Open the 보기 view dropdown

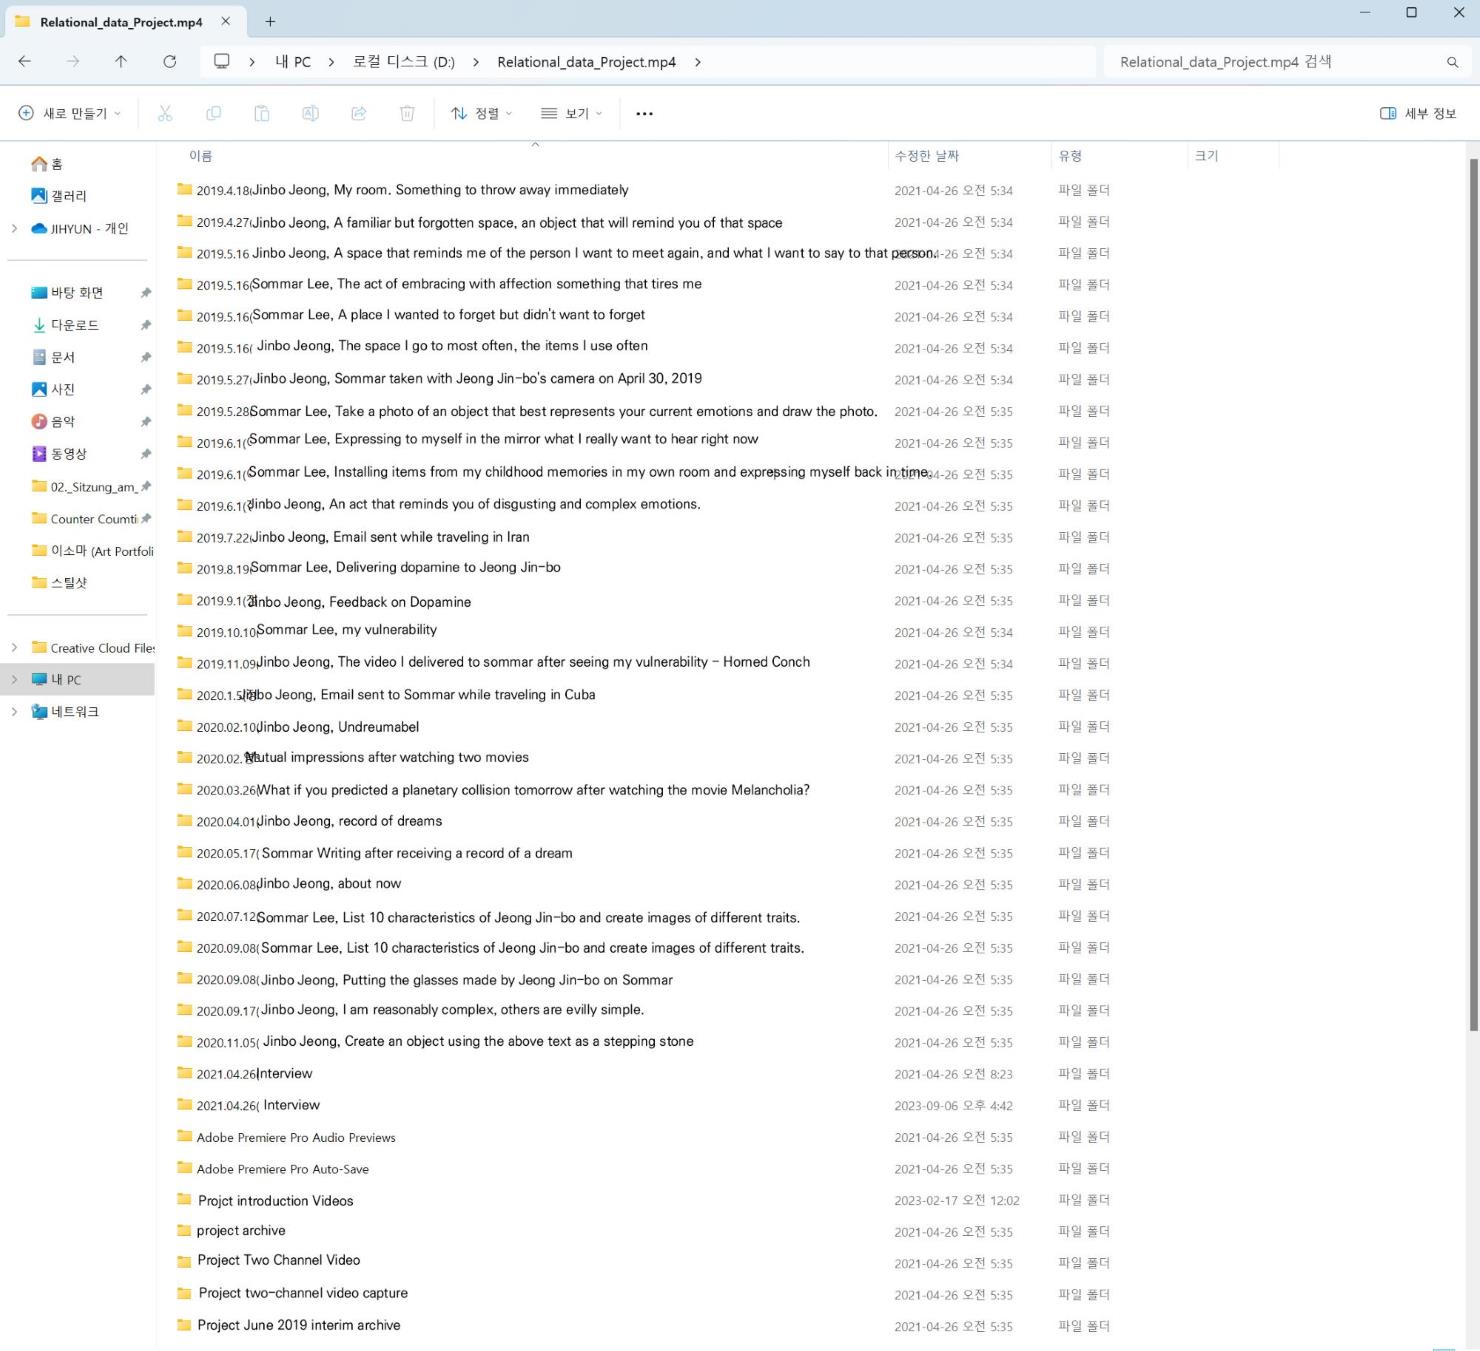click(x=571, y=114)
